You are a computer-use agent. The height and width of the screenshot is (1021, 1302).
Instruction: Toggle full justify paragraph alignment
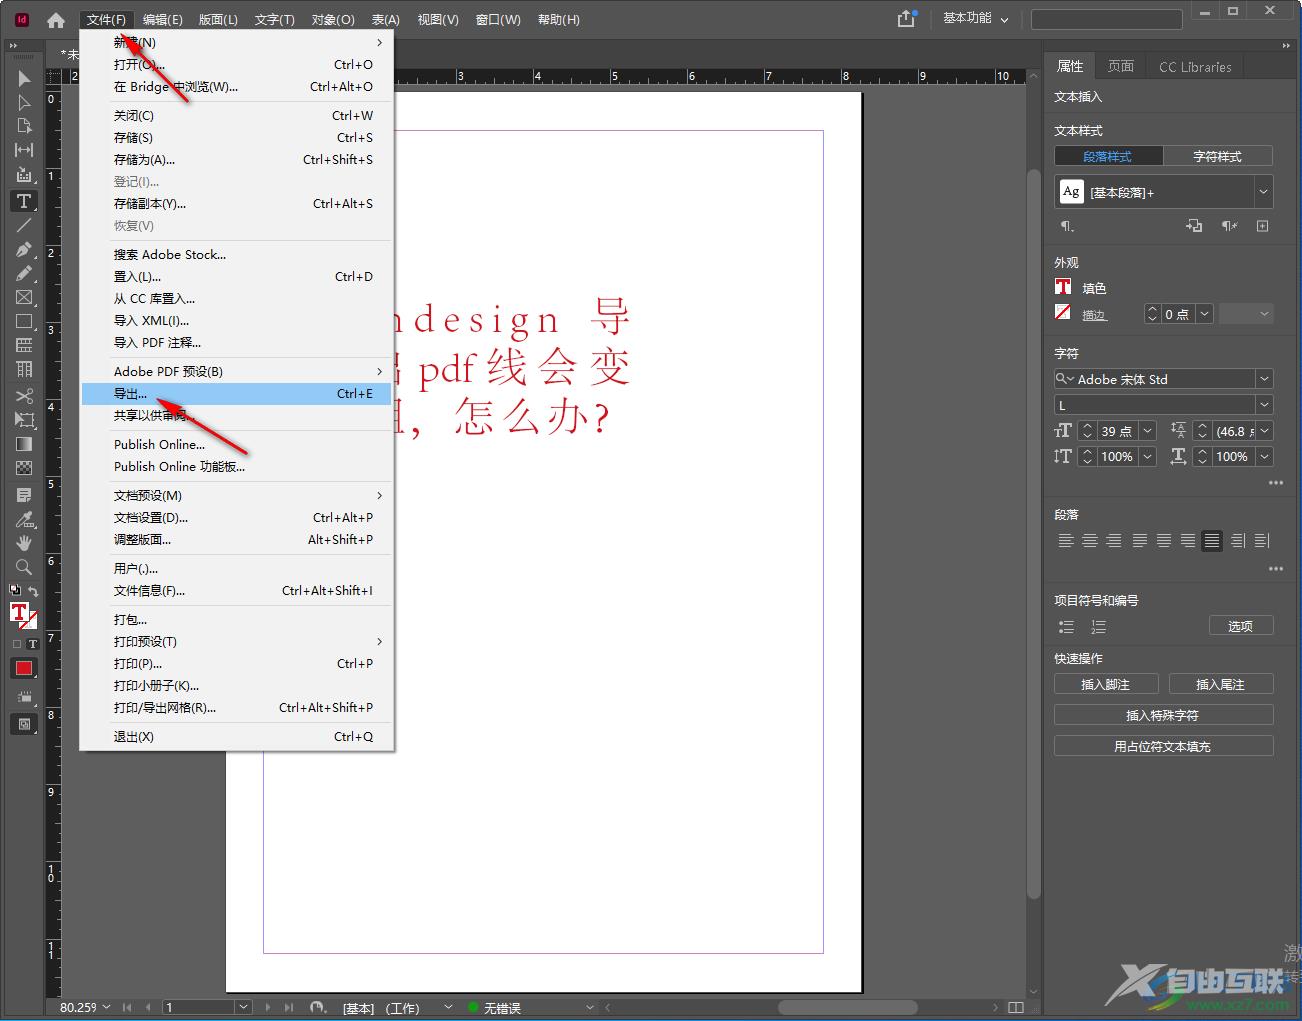coord(1212,541)
